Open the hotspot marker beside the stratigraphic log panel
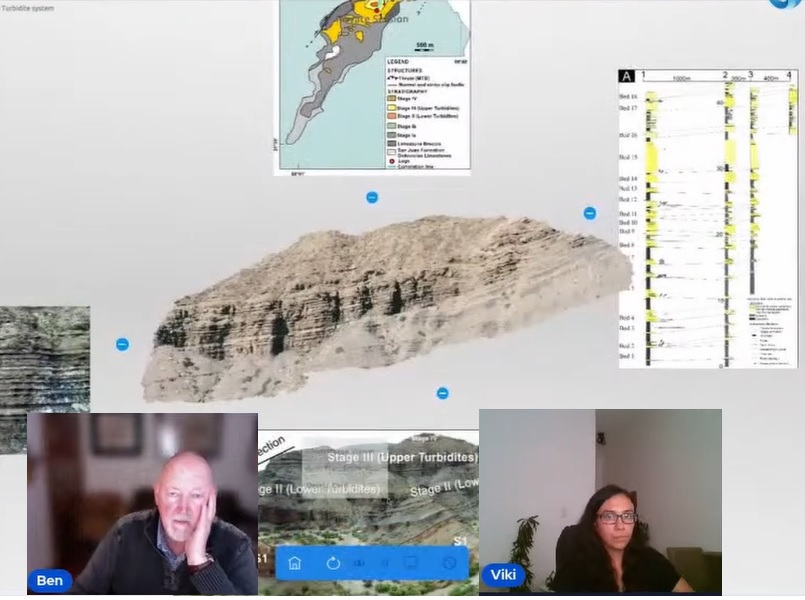The width and height of the screenshot is (805, 600). pos(590,213)
